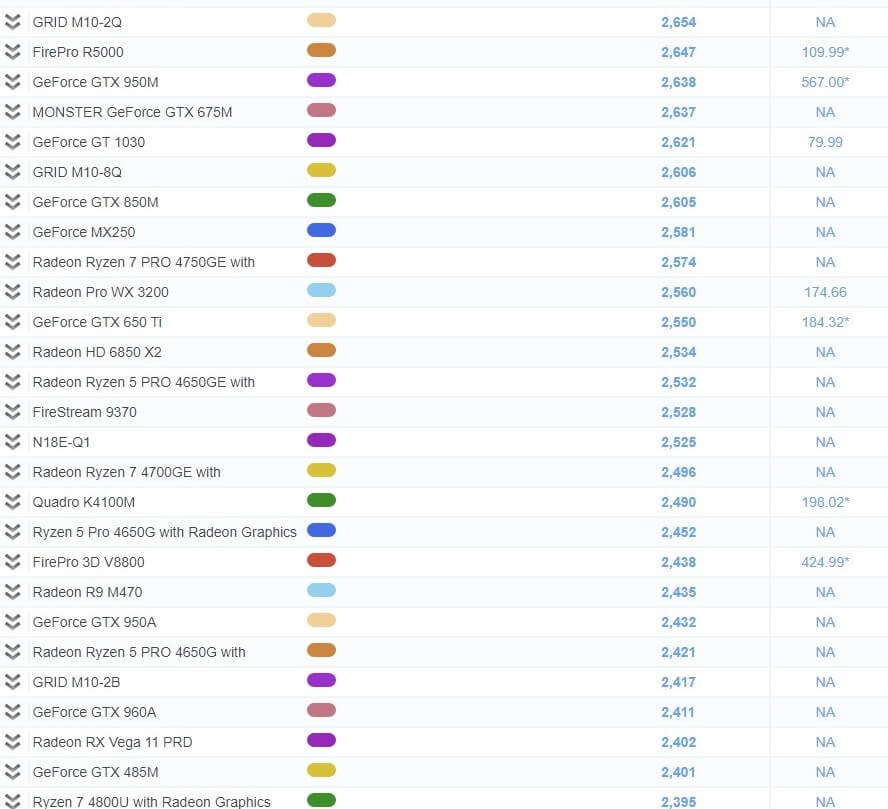Click the green swatch beside Quadro K4100M

coord(321,500)
